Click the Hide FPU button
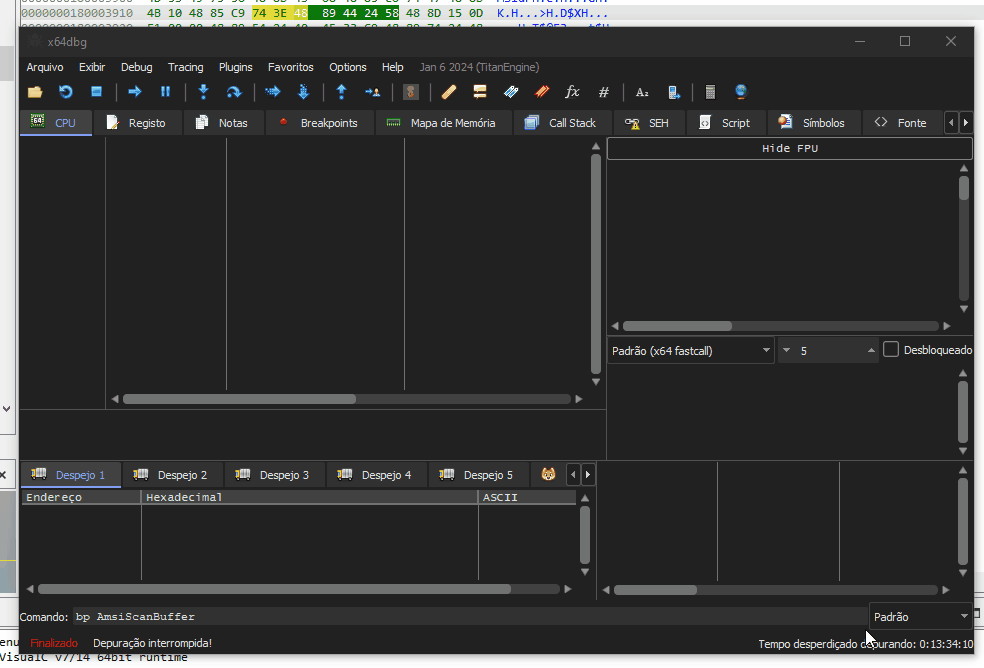 tap(790, 148)
